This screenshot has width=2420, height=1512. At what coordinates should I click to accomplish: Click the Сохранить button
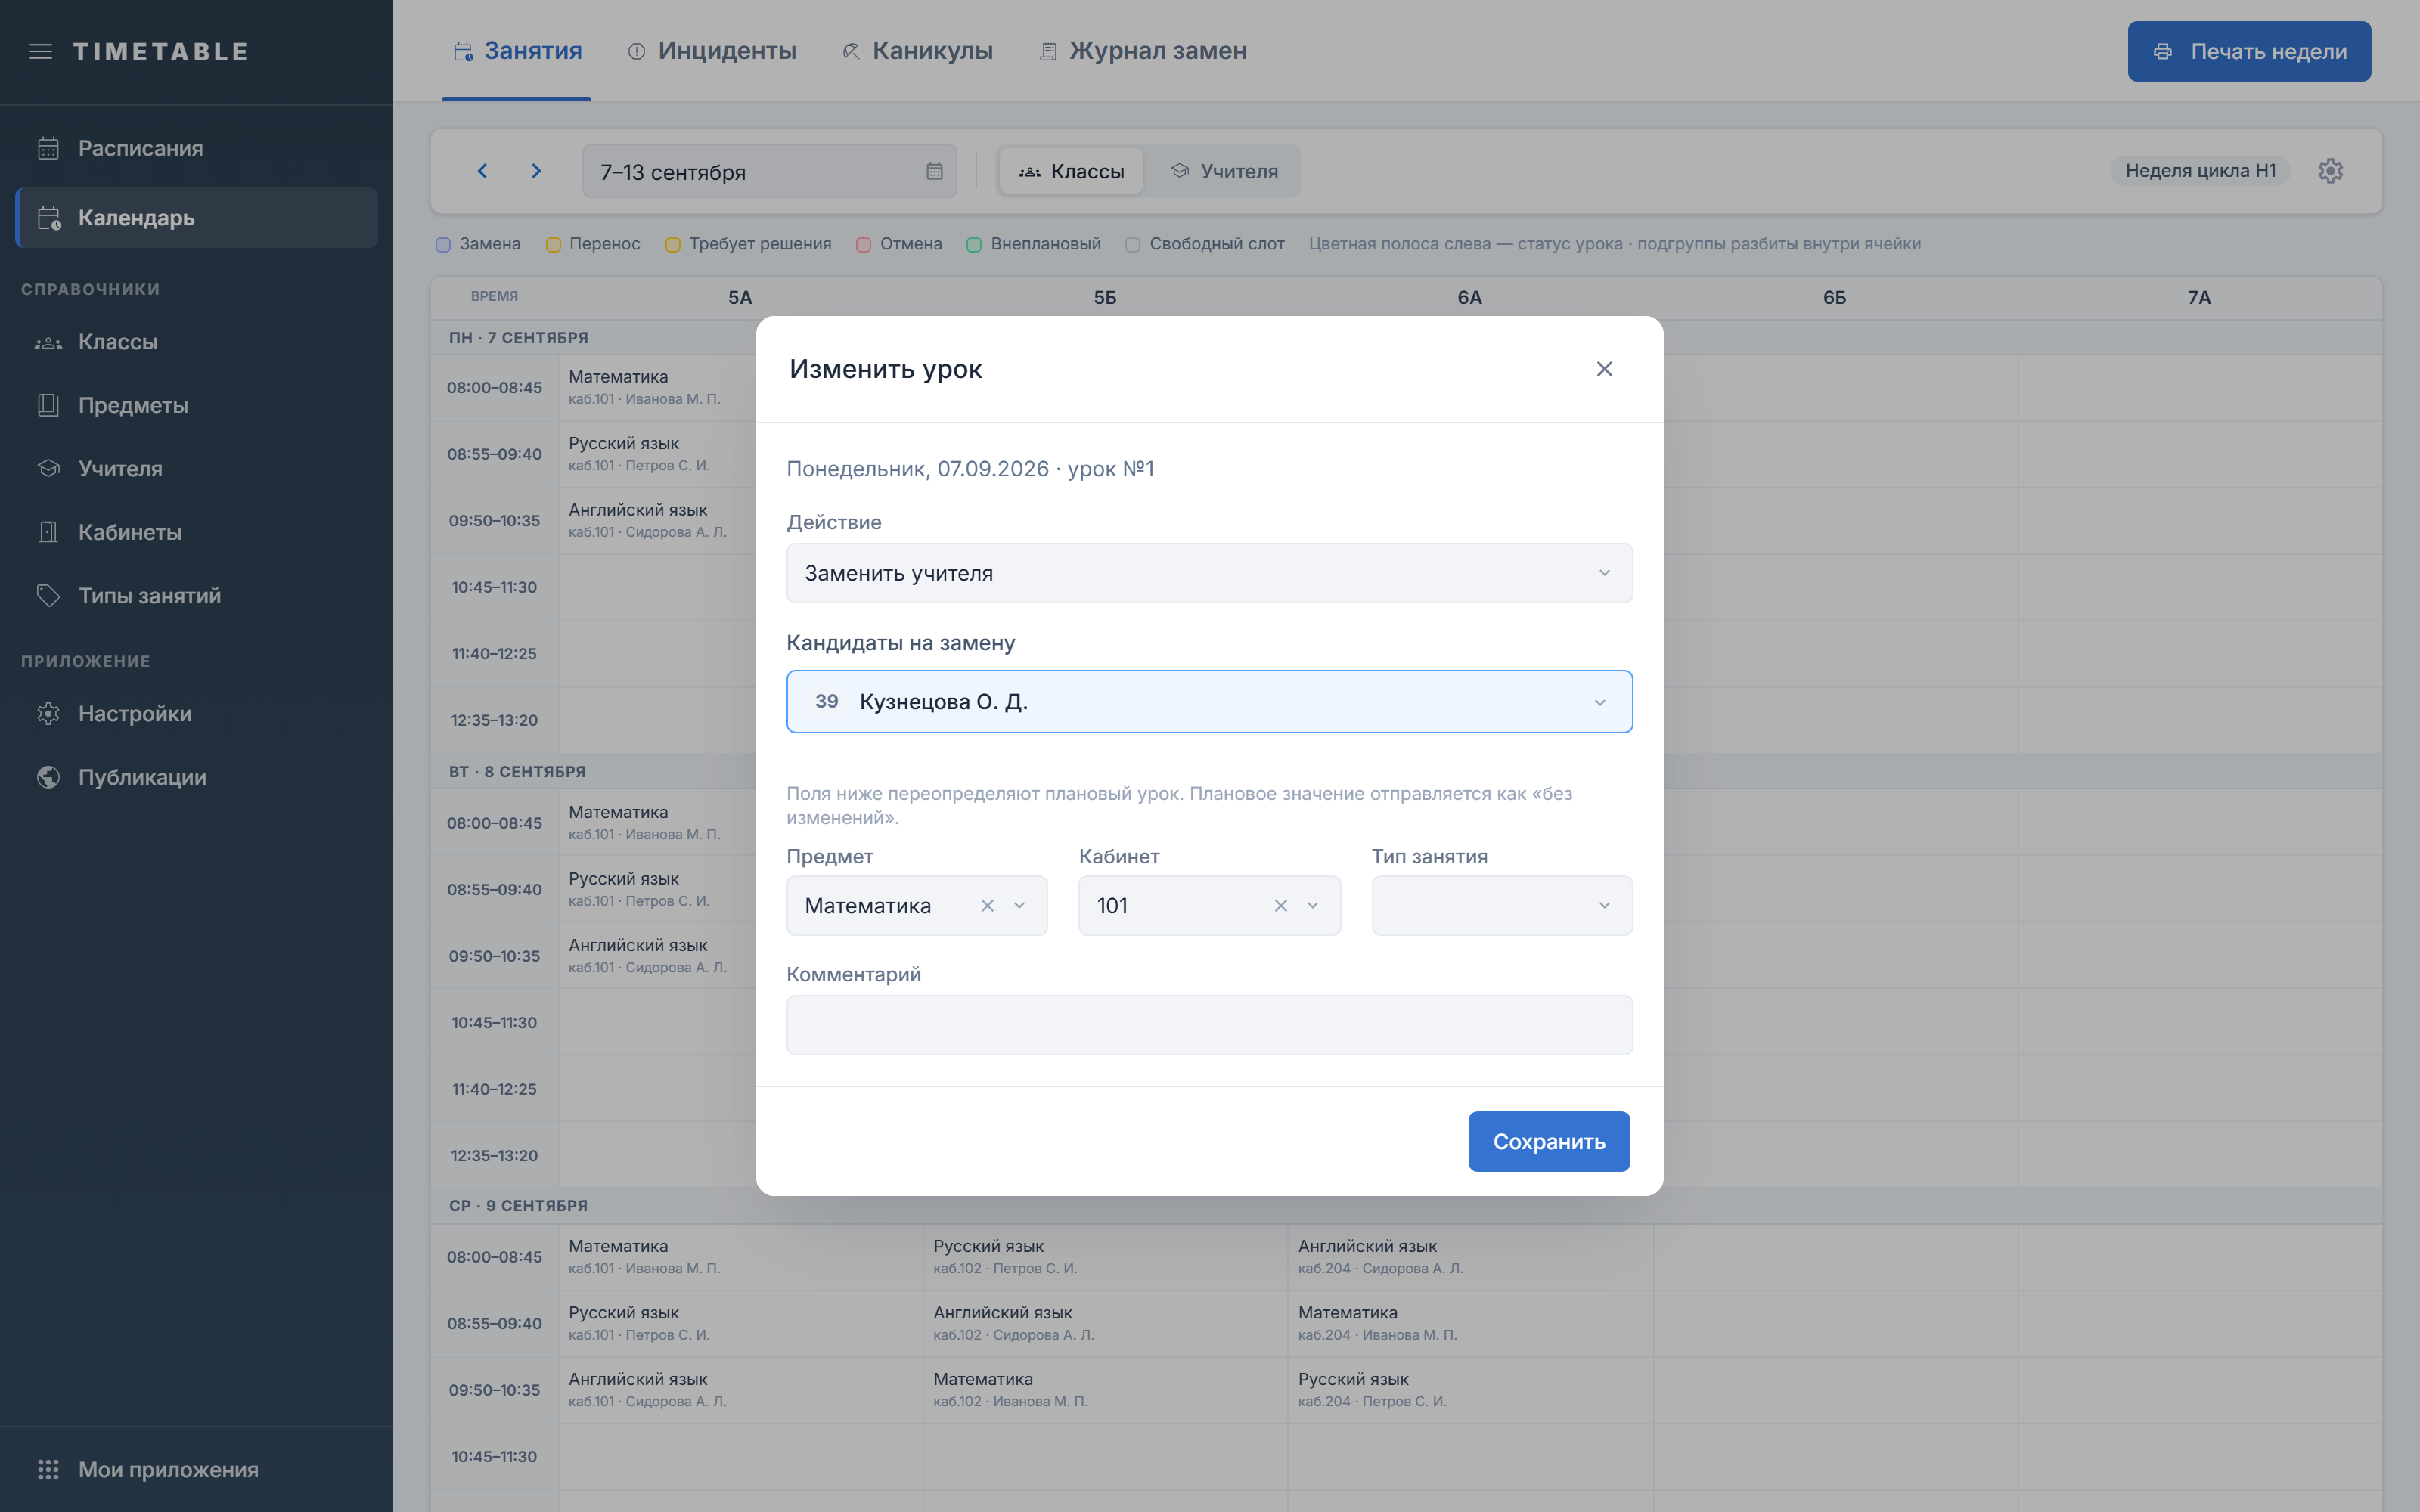1548,1142
